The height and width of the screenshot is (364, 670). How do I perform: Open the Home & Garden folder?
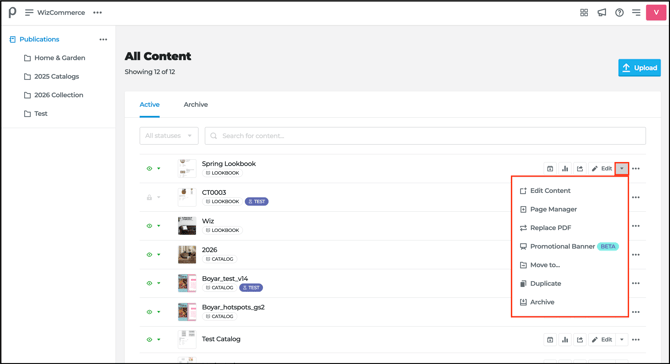[x=59, y=58]
